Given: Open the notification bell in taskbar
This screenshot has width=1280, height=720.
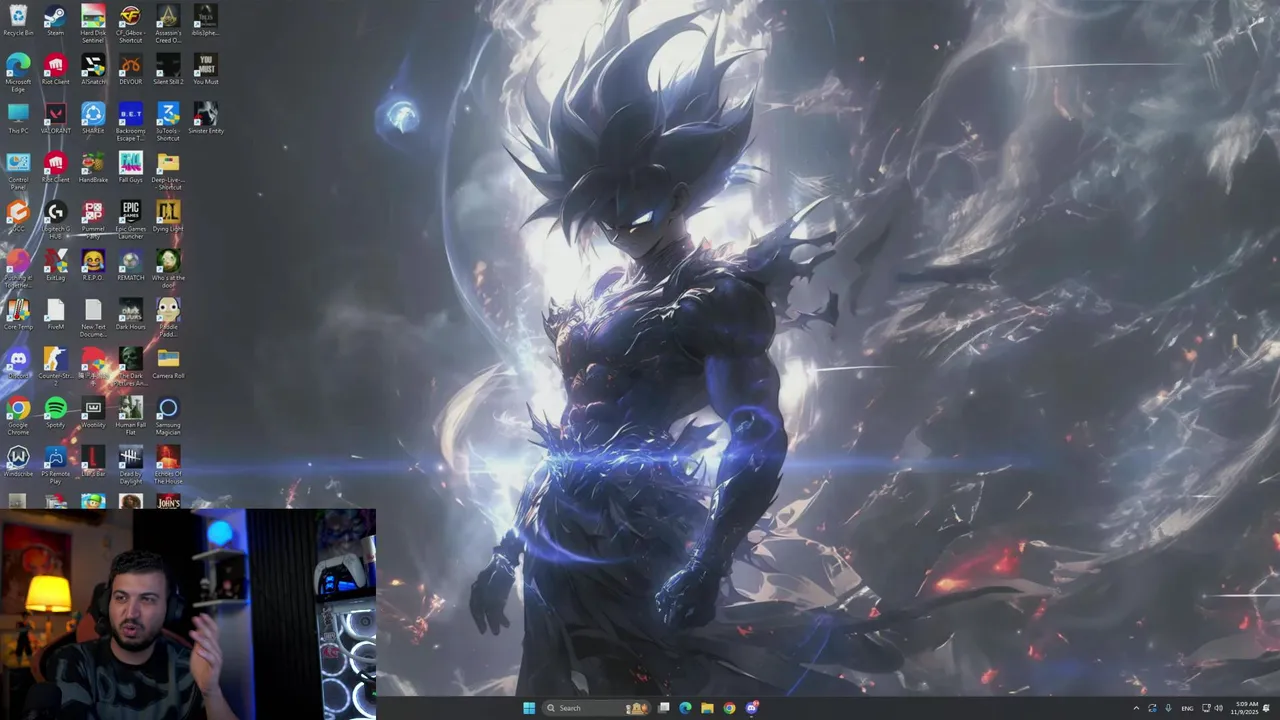Looking at the screenshot, I should [1267, 708].
